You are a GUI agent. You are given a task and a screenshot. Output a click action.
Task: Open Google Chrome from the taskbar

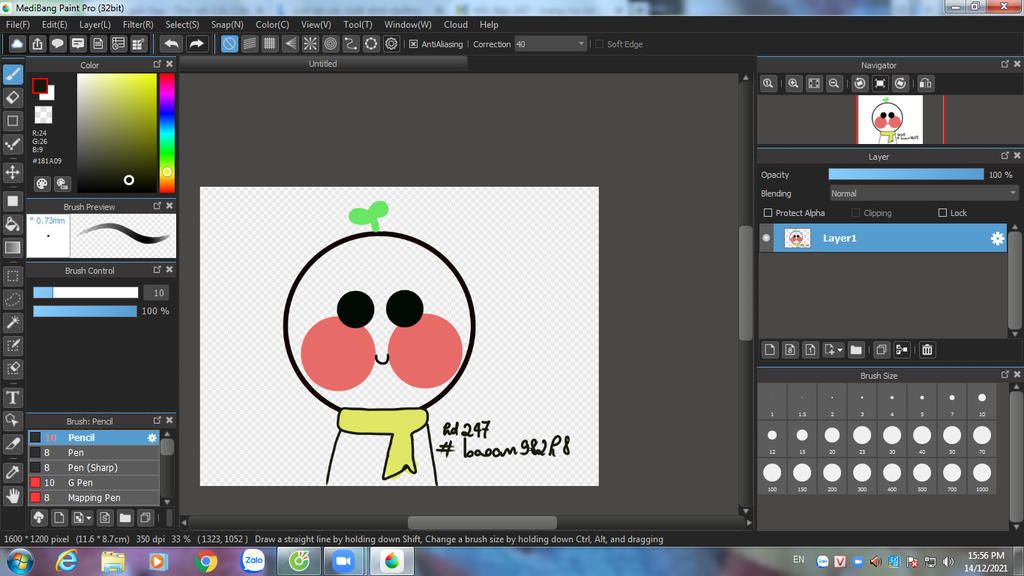(x=205, y=561)
